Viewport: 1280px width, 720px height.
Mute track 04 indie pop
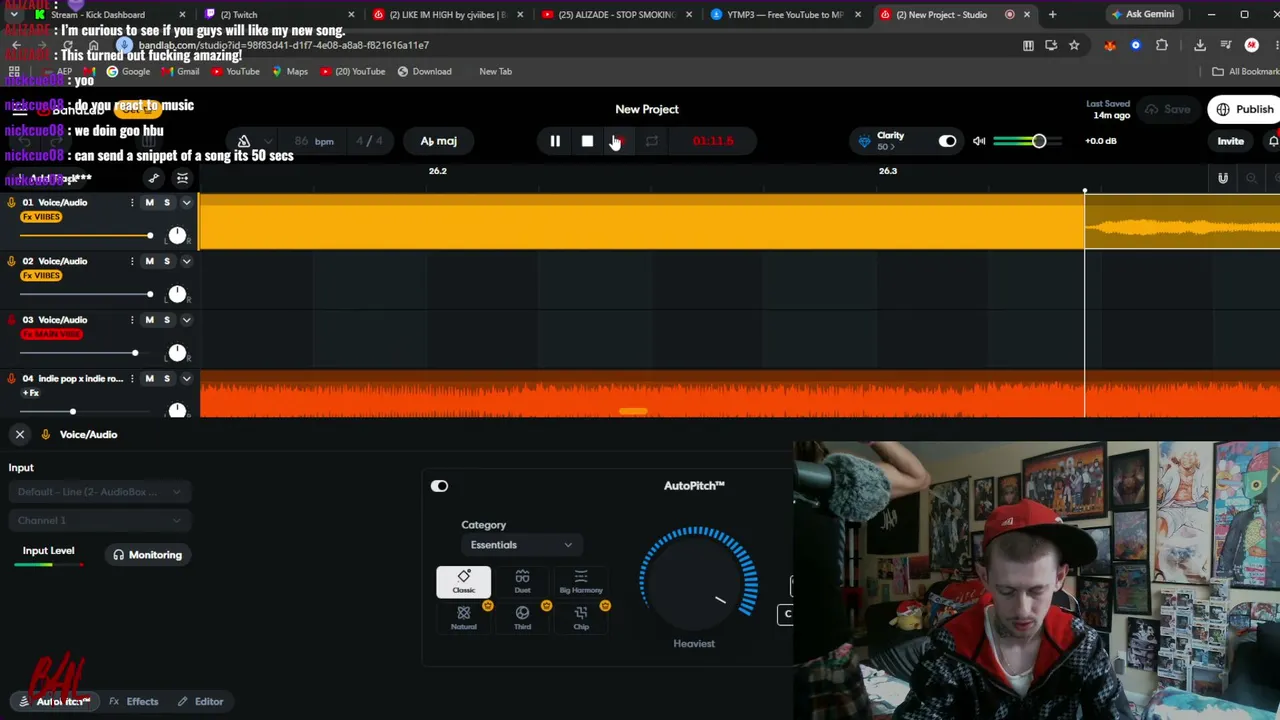(149, 378)
